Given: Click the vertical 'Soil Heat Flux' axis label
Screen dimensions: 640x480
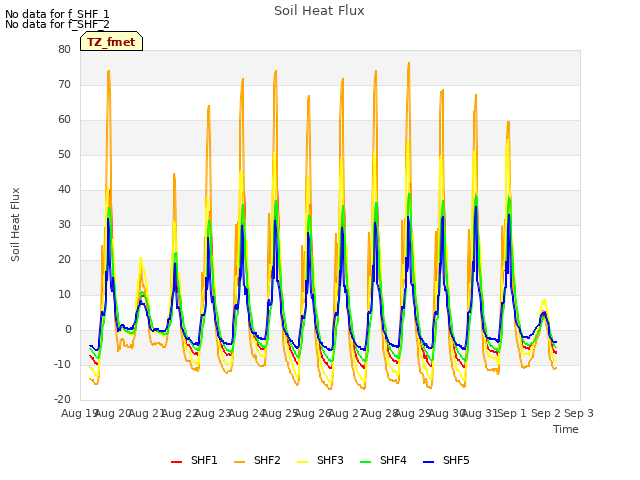Looking at the screenshot, I should [15, 224].
